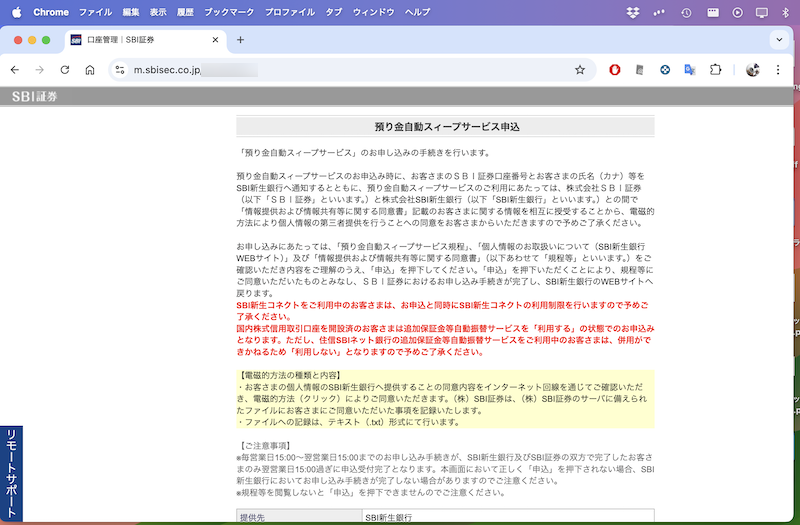The height and width of the screenshot is (525, 800).
Task: Click the address bar URL field
Action: pos(340,70)
